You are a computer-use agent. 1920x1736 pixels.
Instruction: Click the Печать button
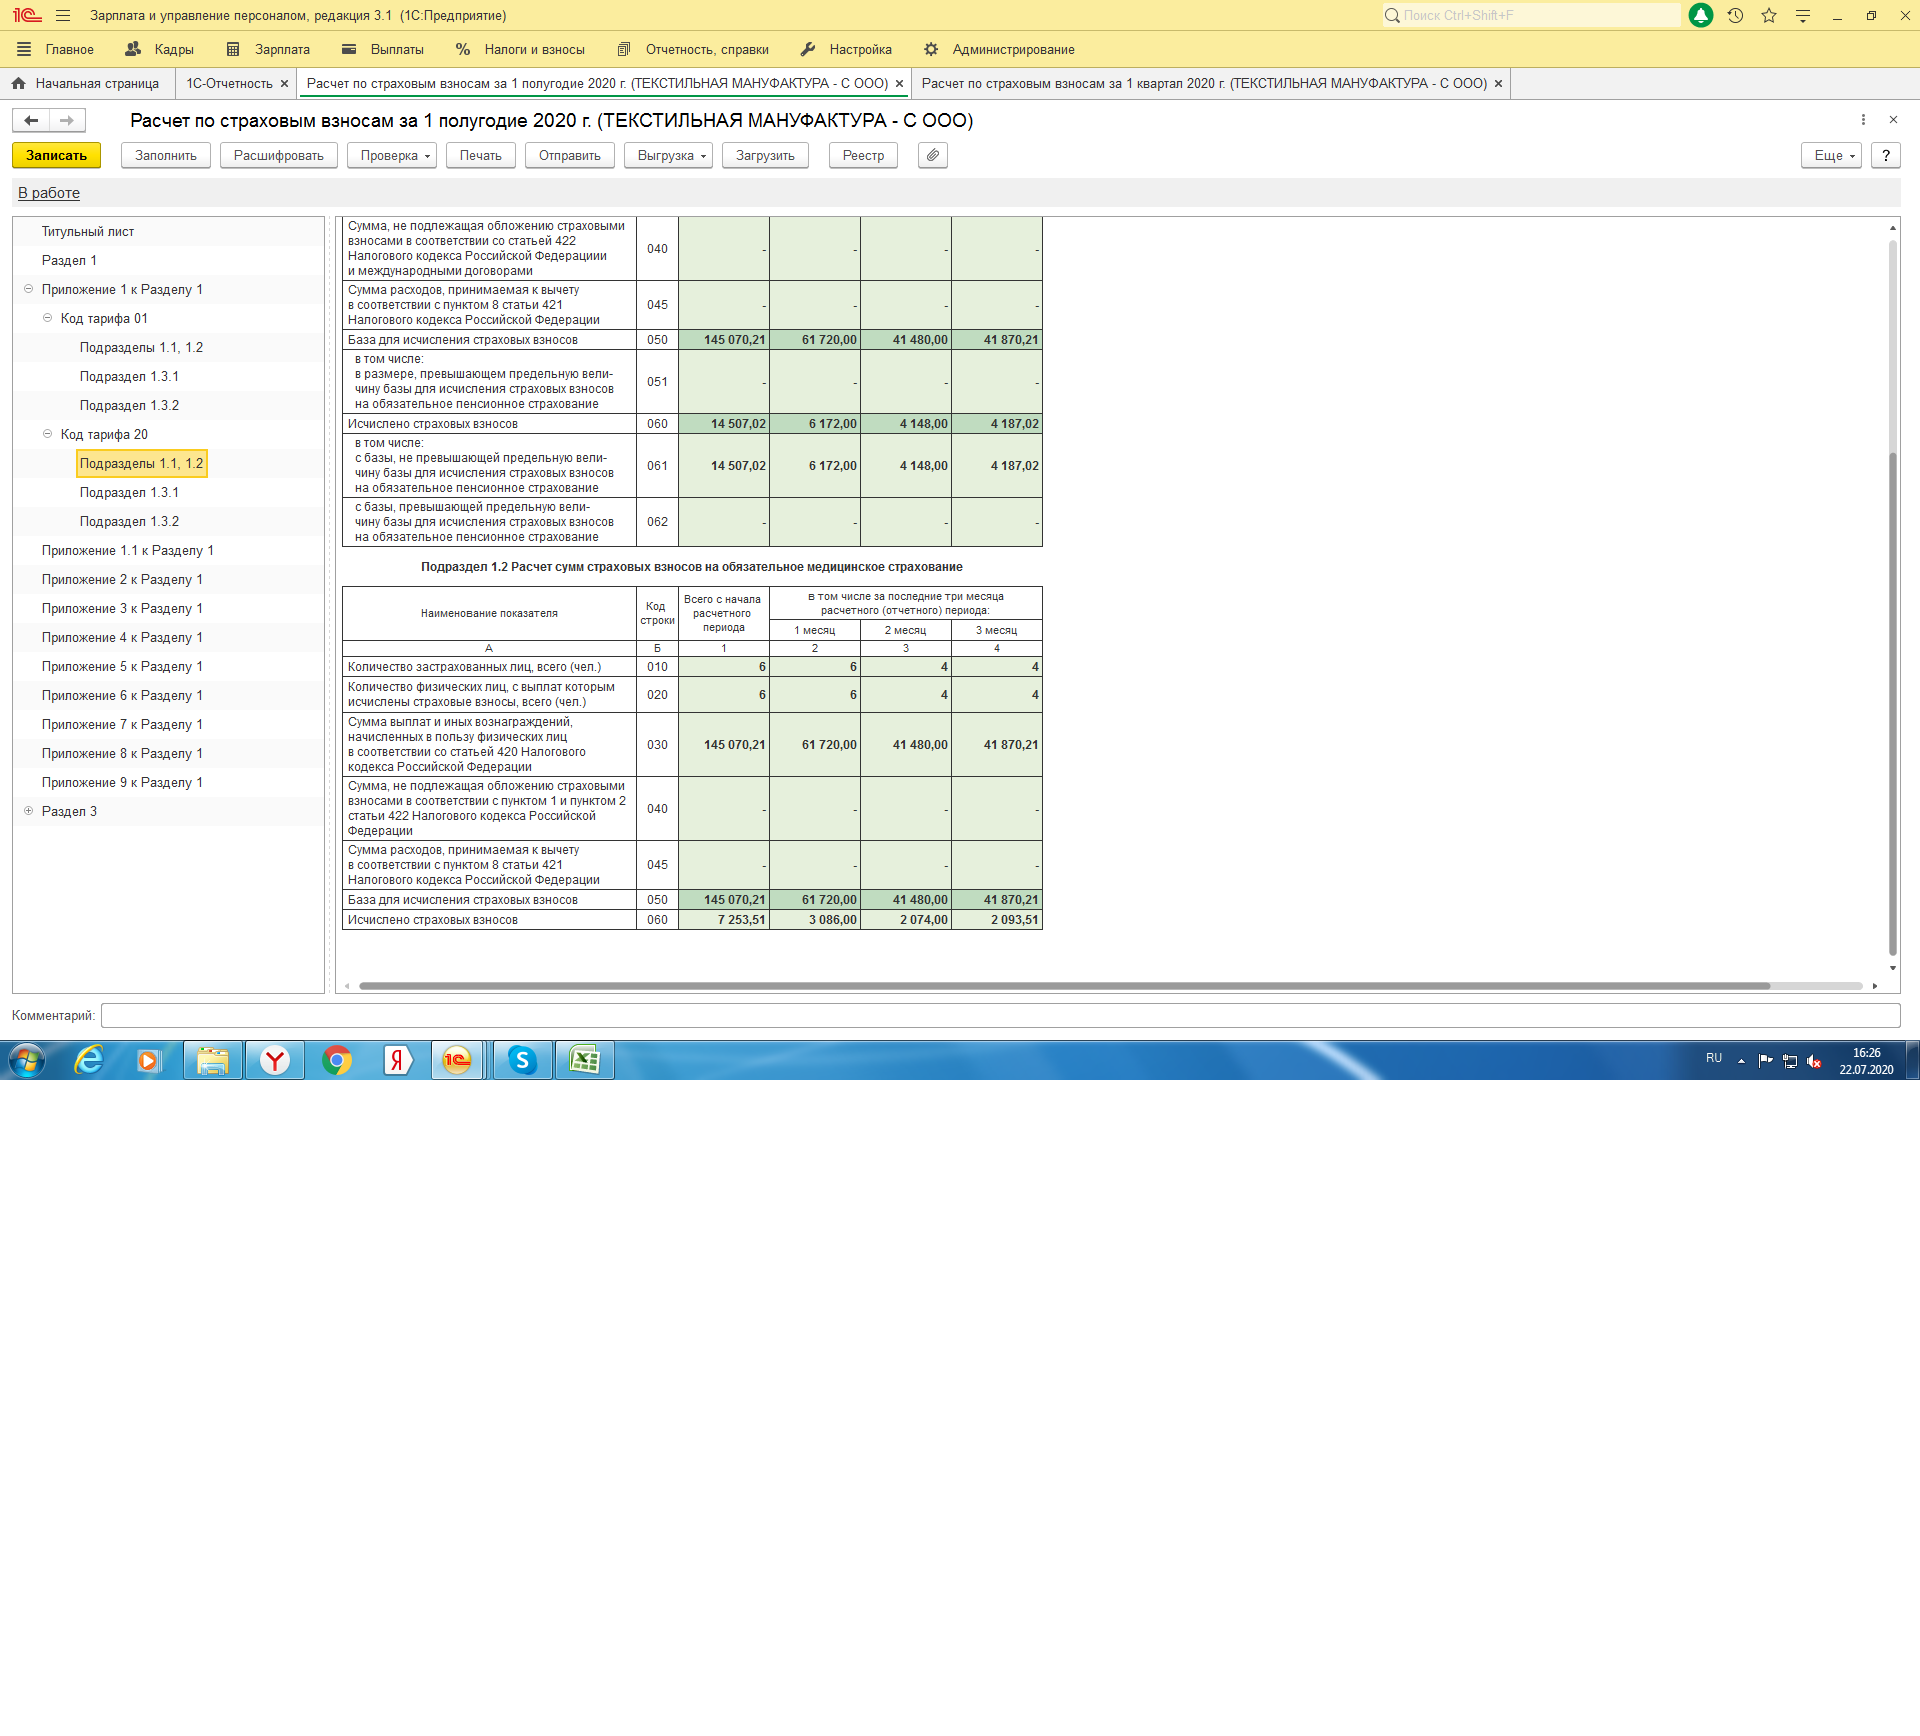[x=481, y=156]
